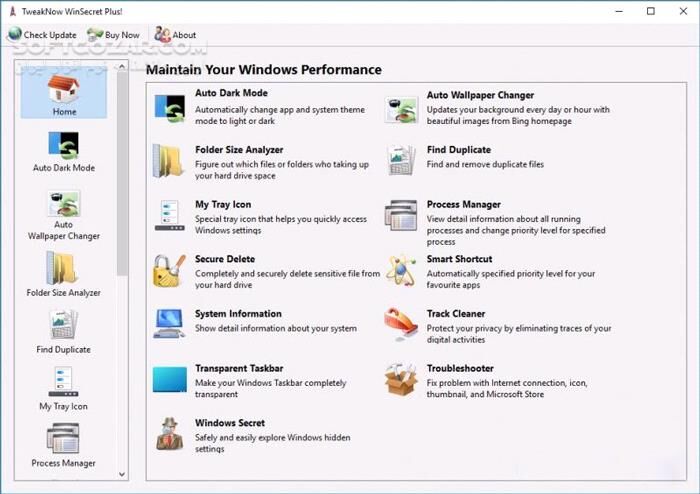The height and width of the screenshot is (494, 700).
Task: Launch Troubleshooter toolbox icon
Action: (401, 379)
